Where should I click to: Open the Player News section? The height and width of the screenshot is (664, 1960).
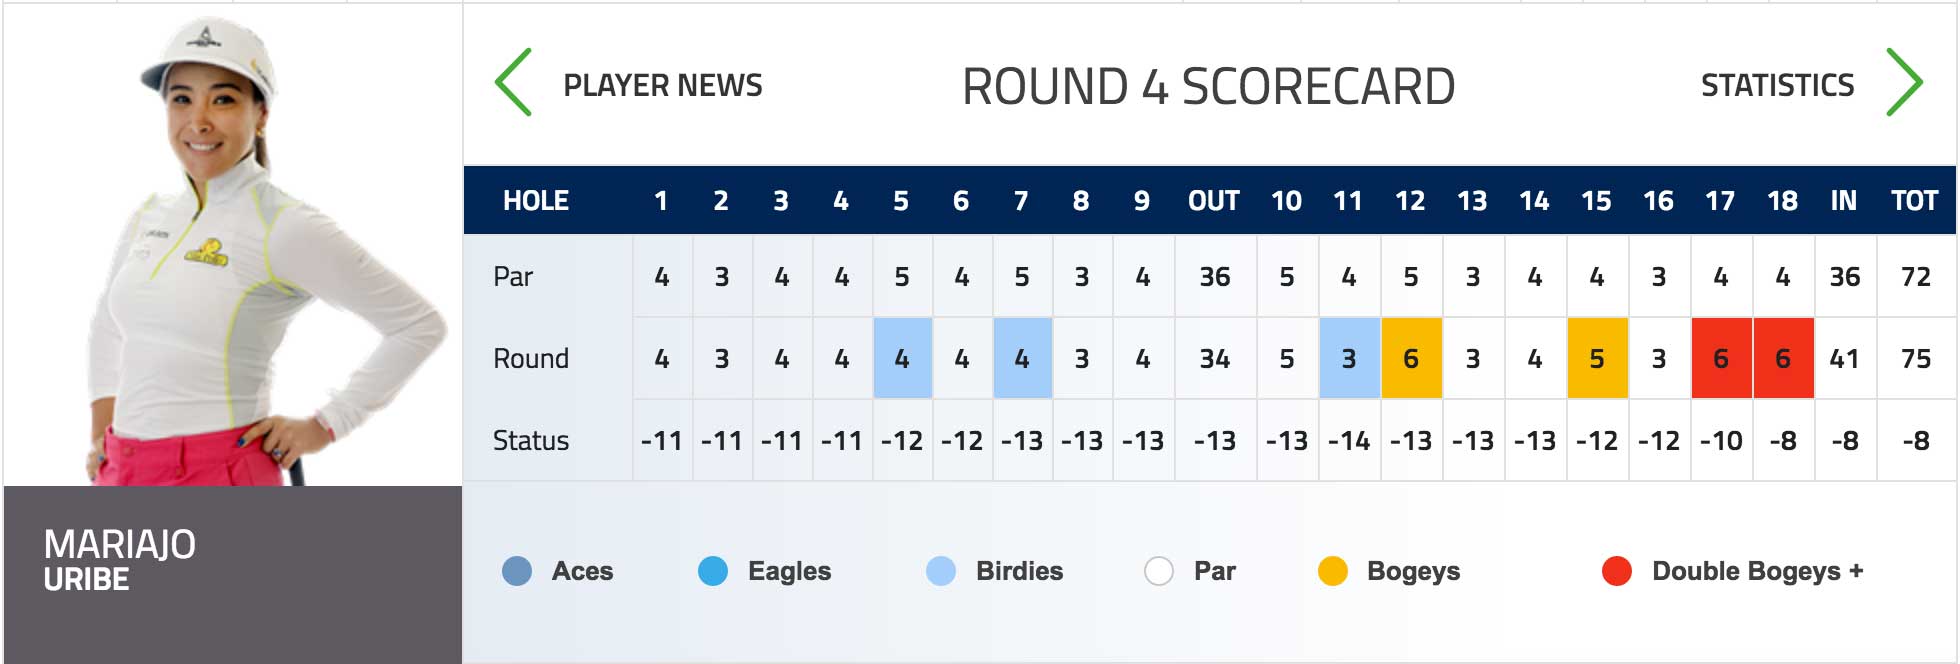[x=663, y=85]
